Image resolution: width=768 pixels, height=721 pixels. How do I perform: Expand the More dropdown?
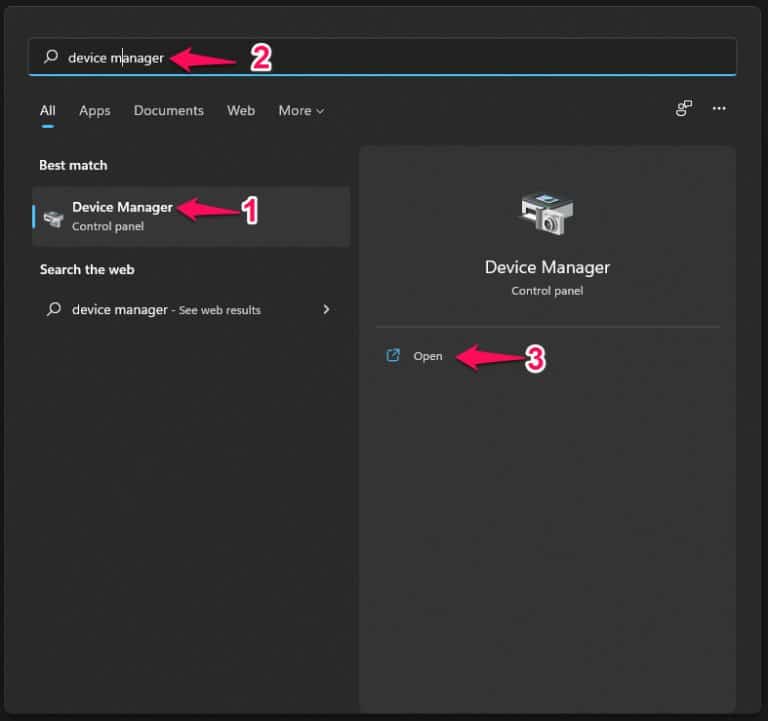click(300, 111)
